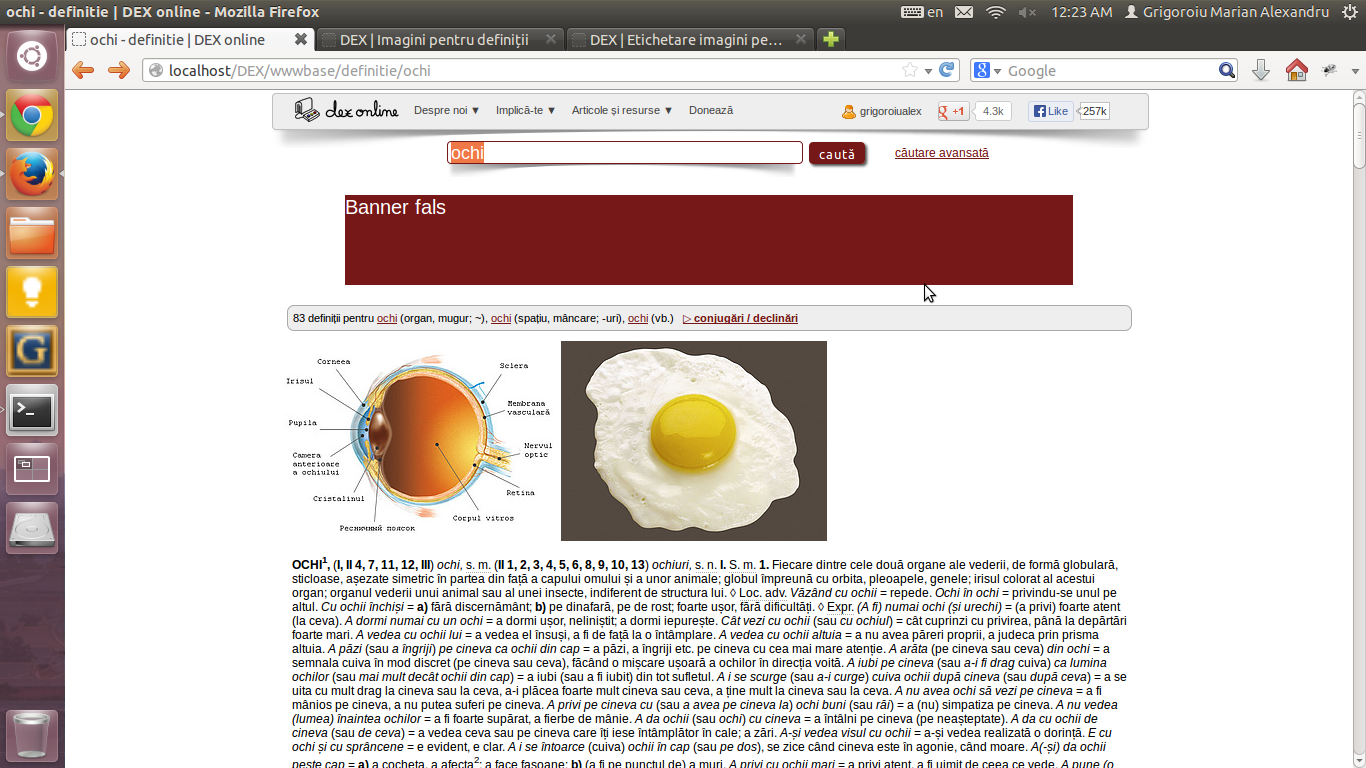
Task: Expand the Articole și resurse menu
Action: click(622, 110)
